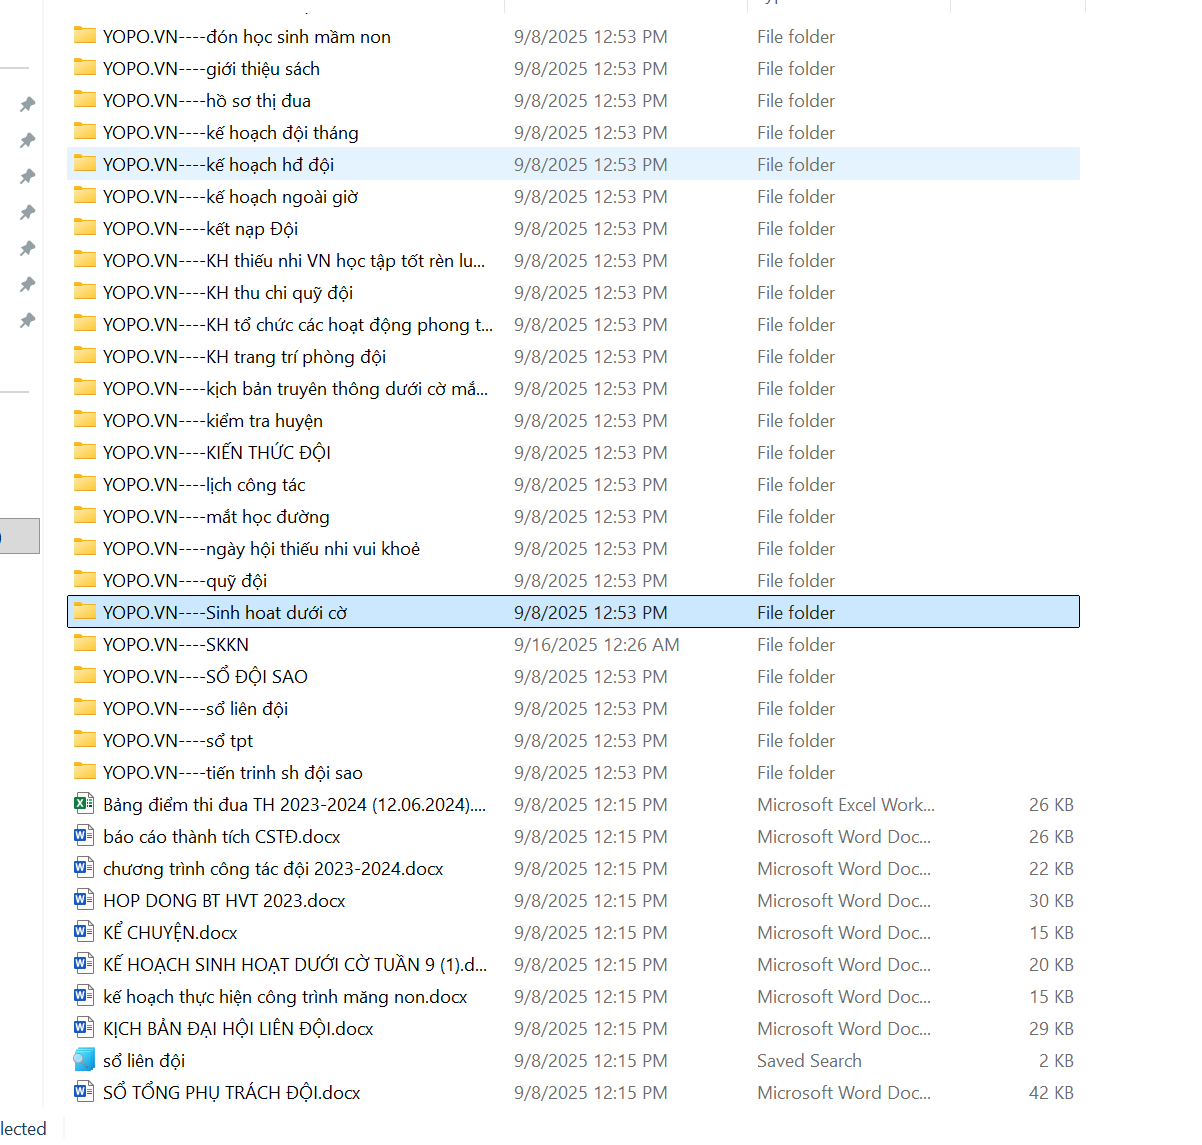Click the Word icon of HOP DONG BT HVT 2023.docx
The image size is (1202, 1145).
(84, 900)
